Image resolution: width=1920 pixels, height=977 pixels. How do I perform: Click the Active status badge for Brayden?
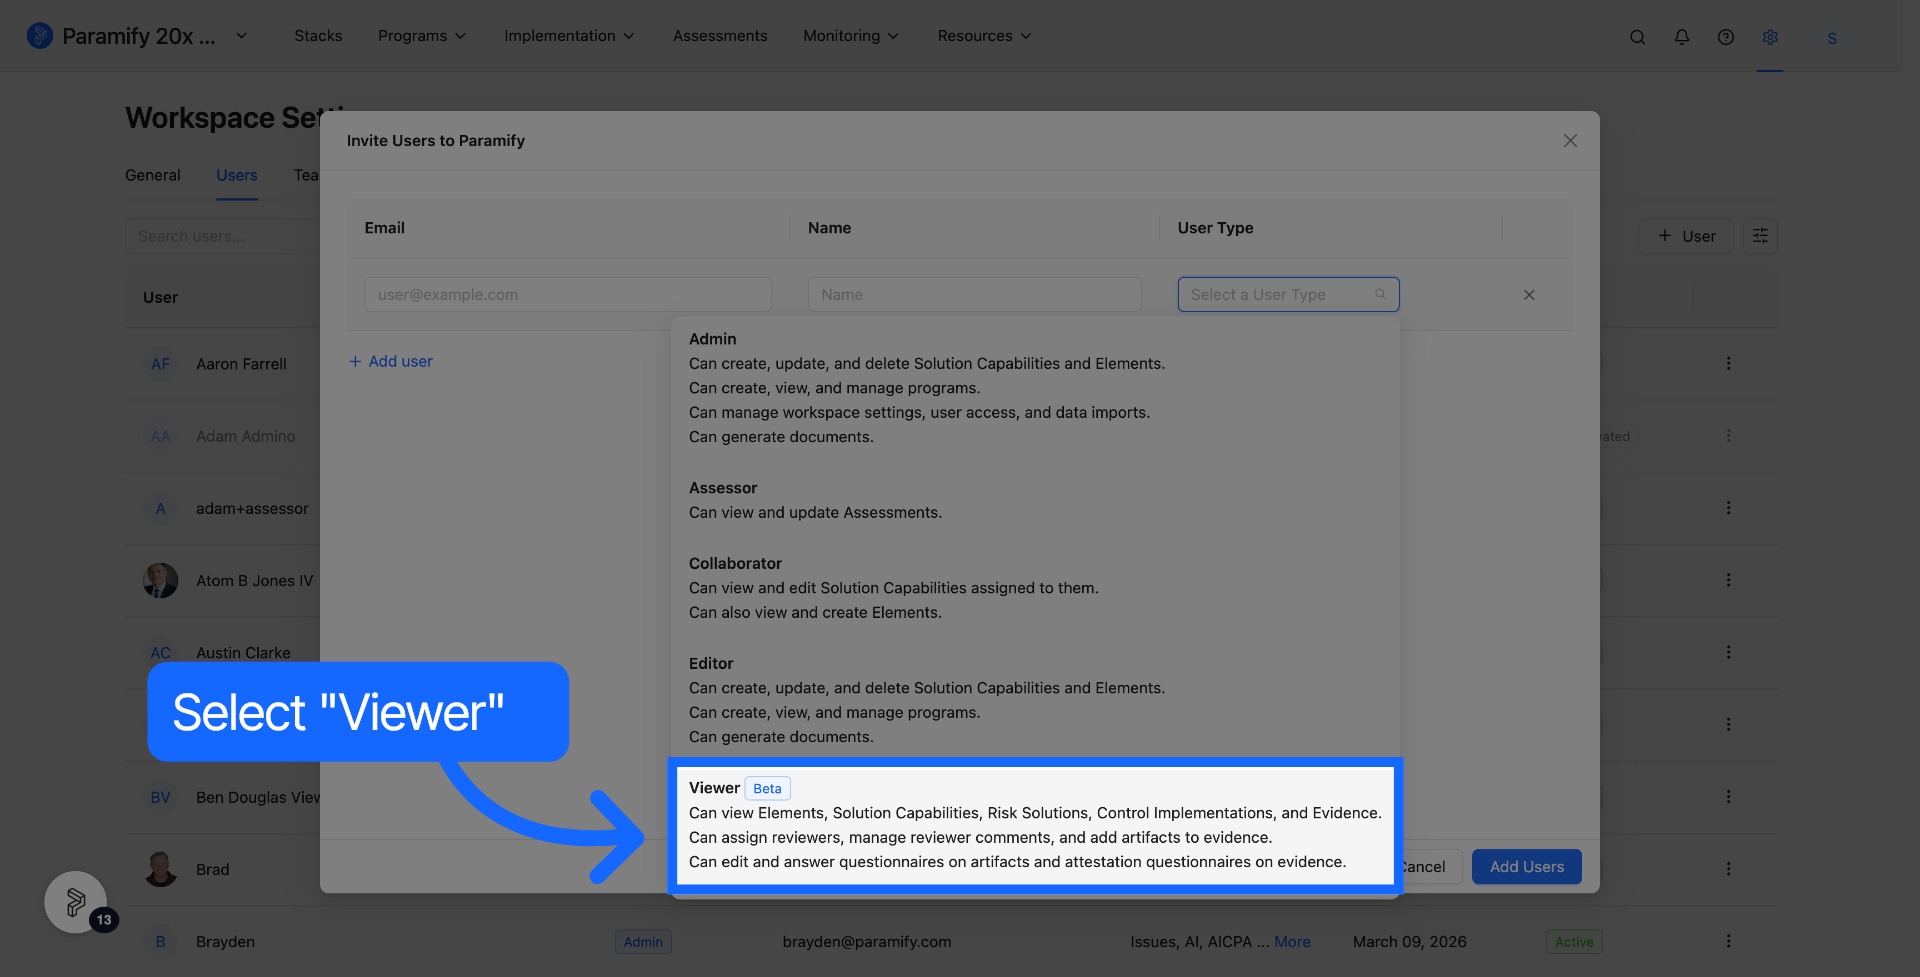pyautogui.click(x=1574, y=942)
